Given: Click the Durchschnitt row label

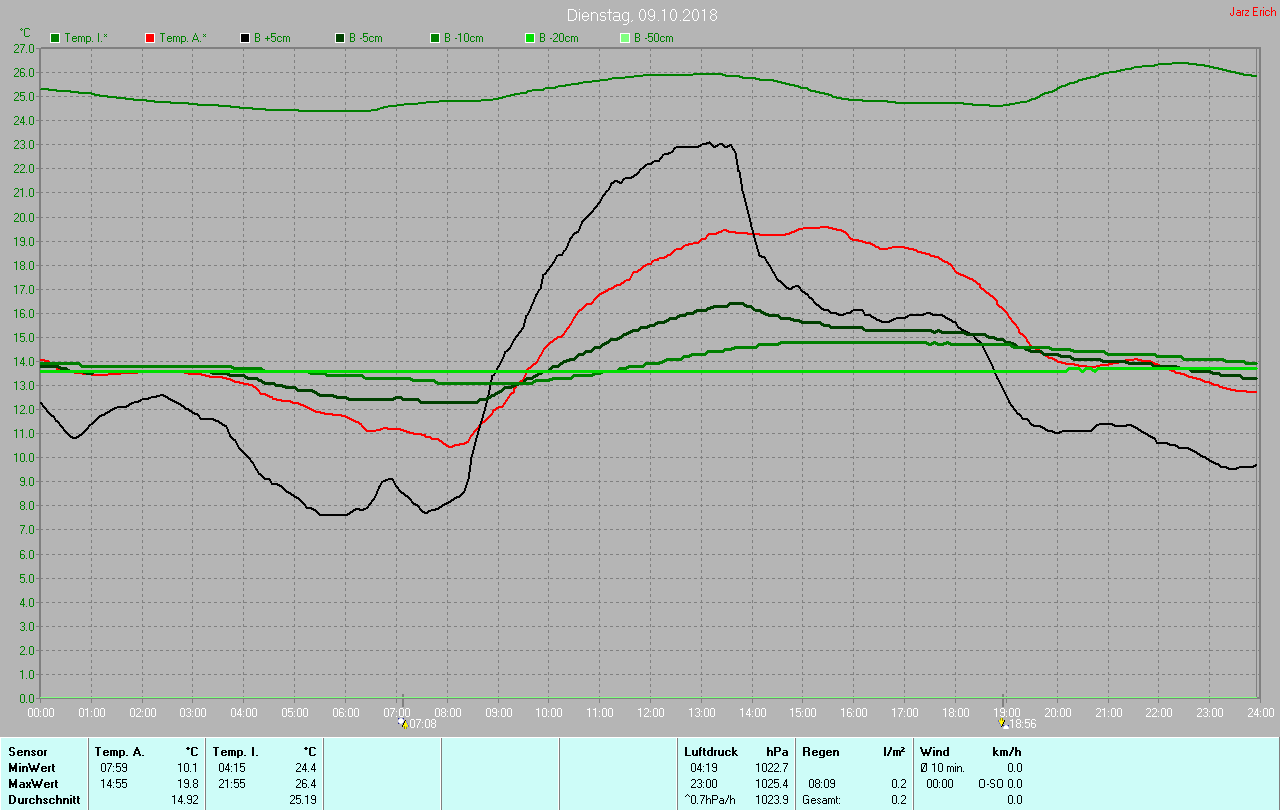Looking at the screenshot, I should tap(44, 800).
